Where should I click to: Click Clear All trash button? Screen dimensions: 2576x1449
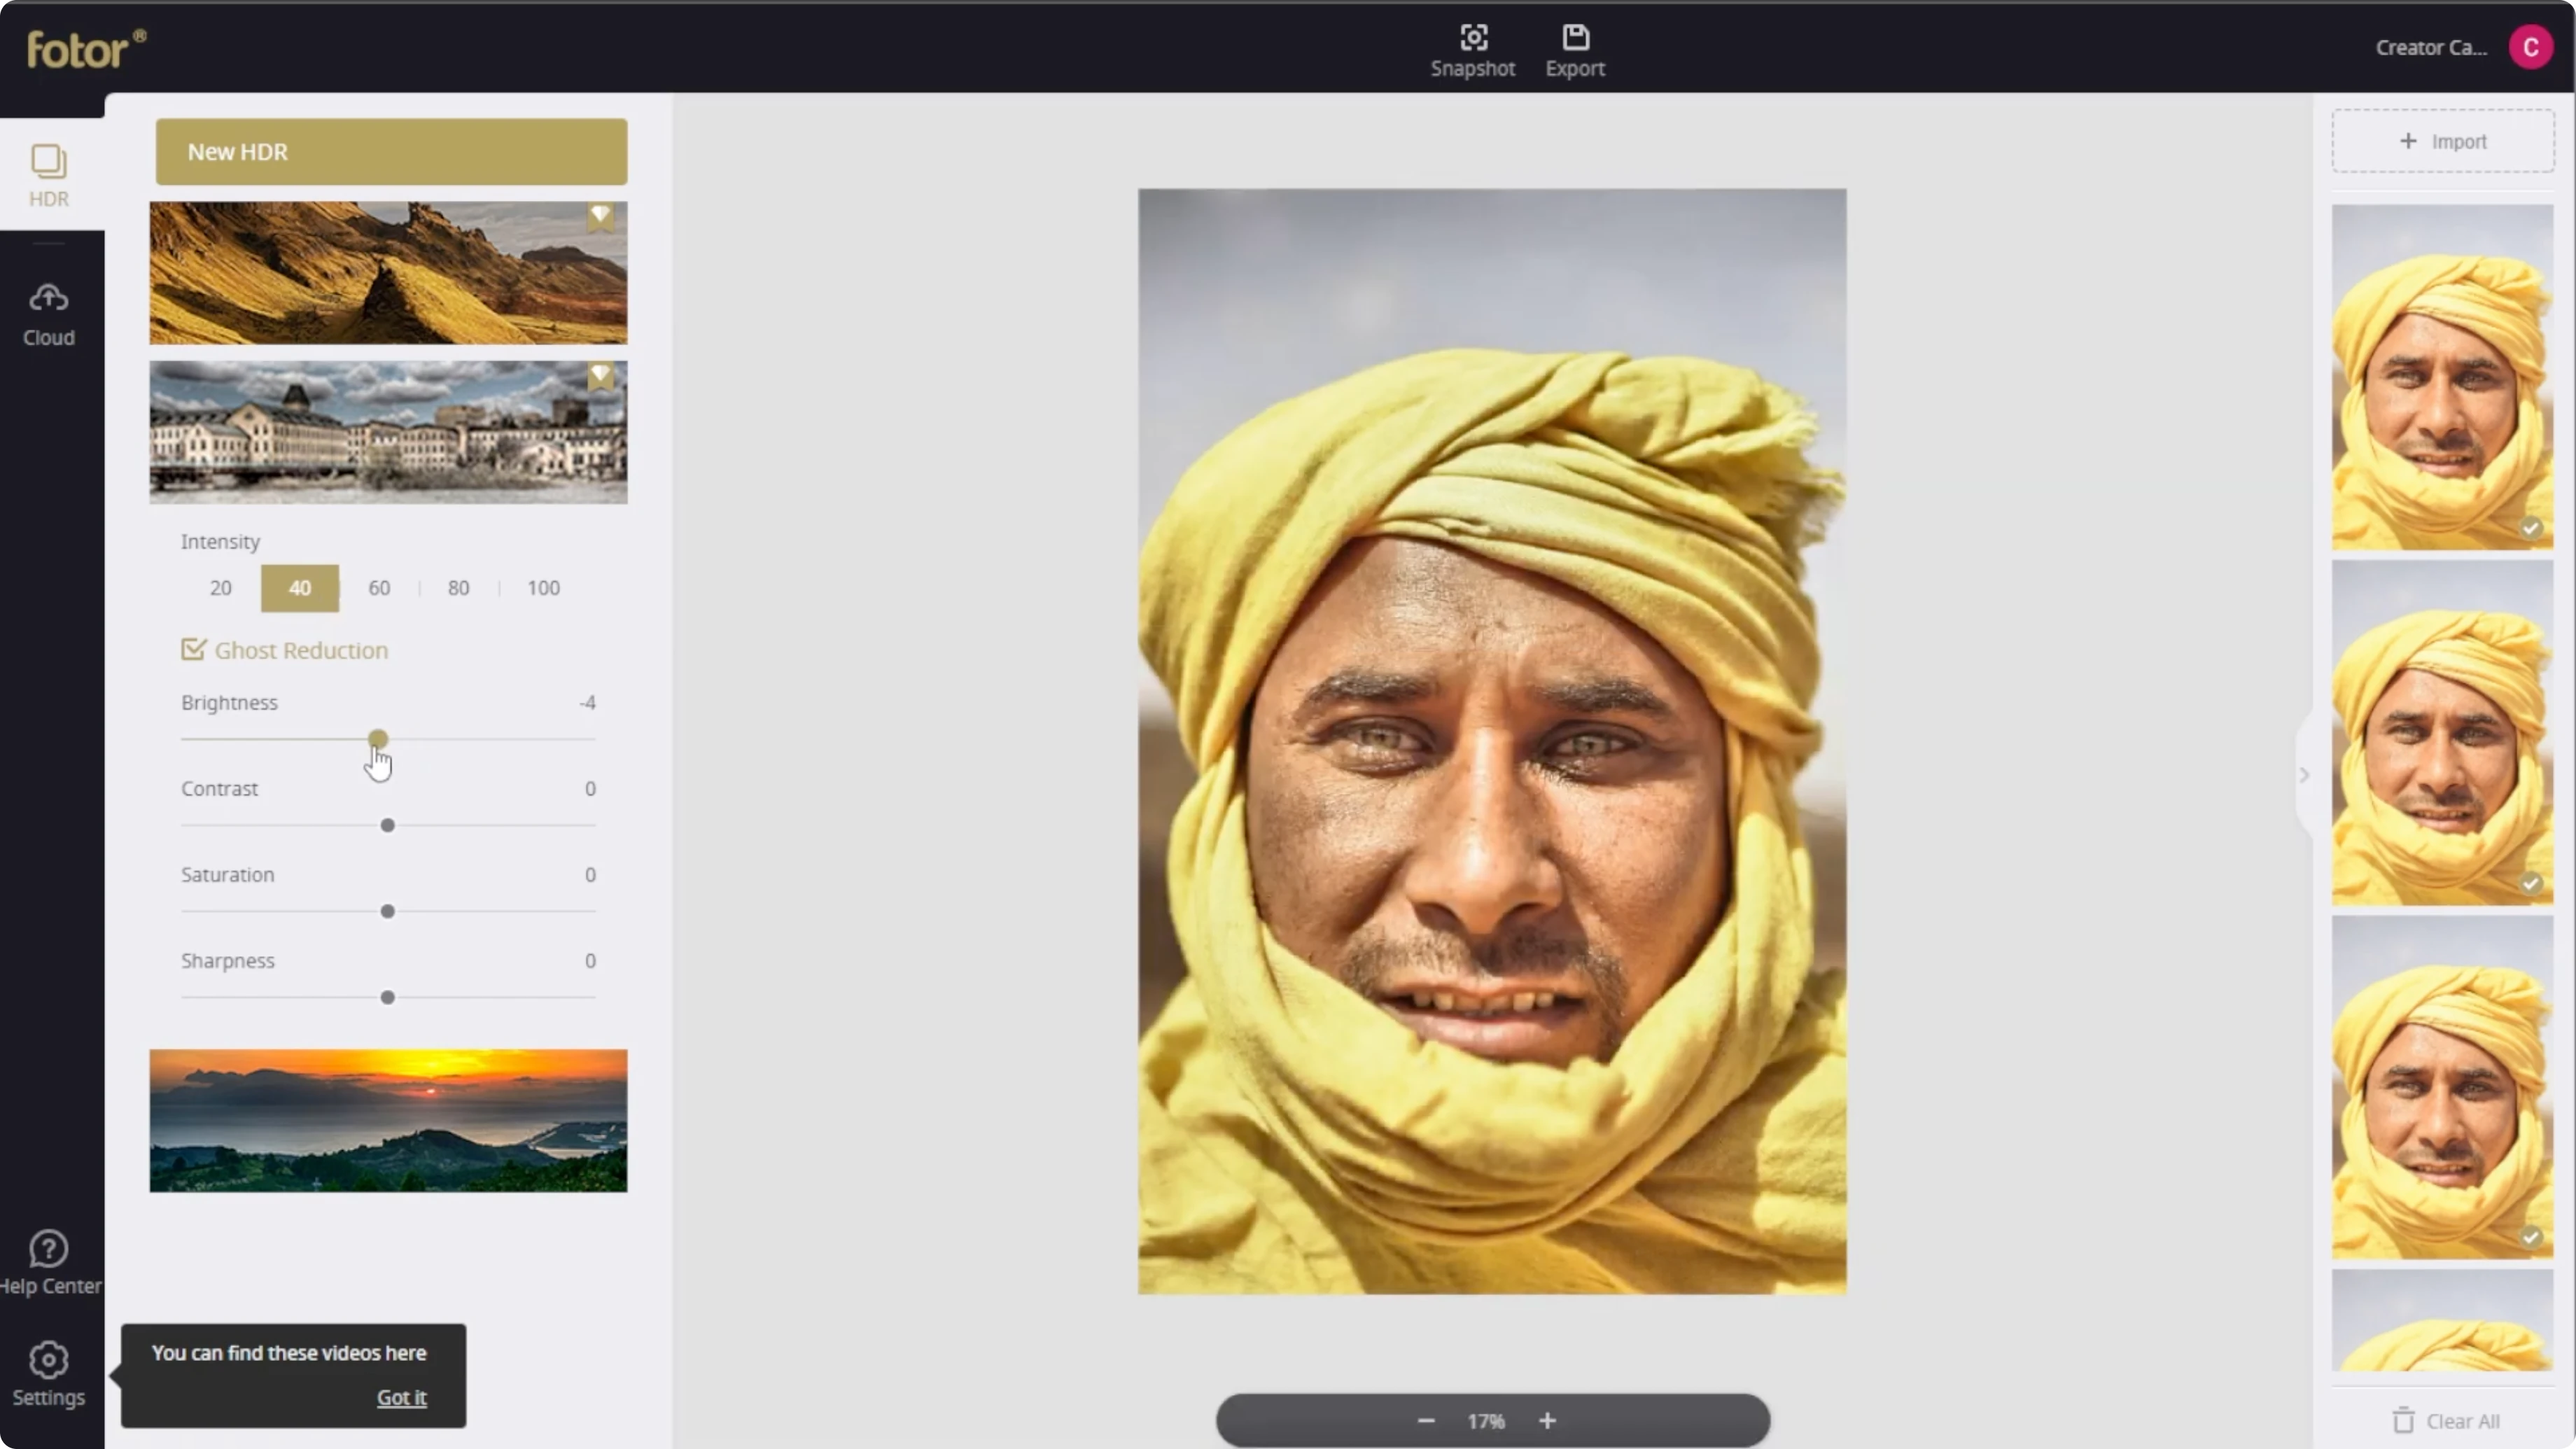click(x=2445, y=1421)
